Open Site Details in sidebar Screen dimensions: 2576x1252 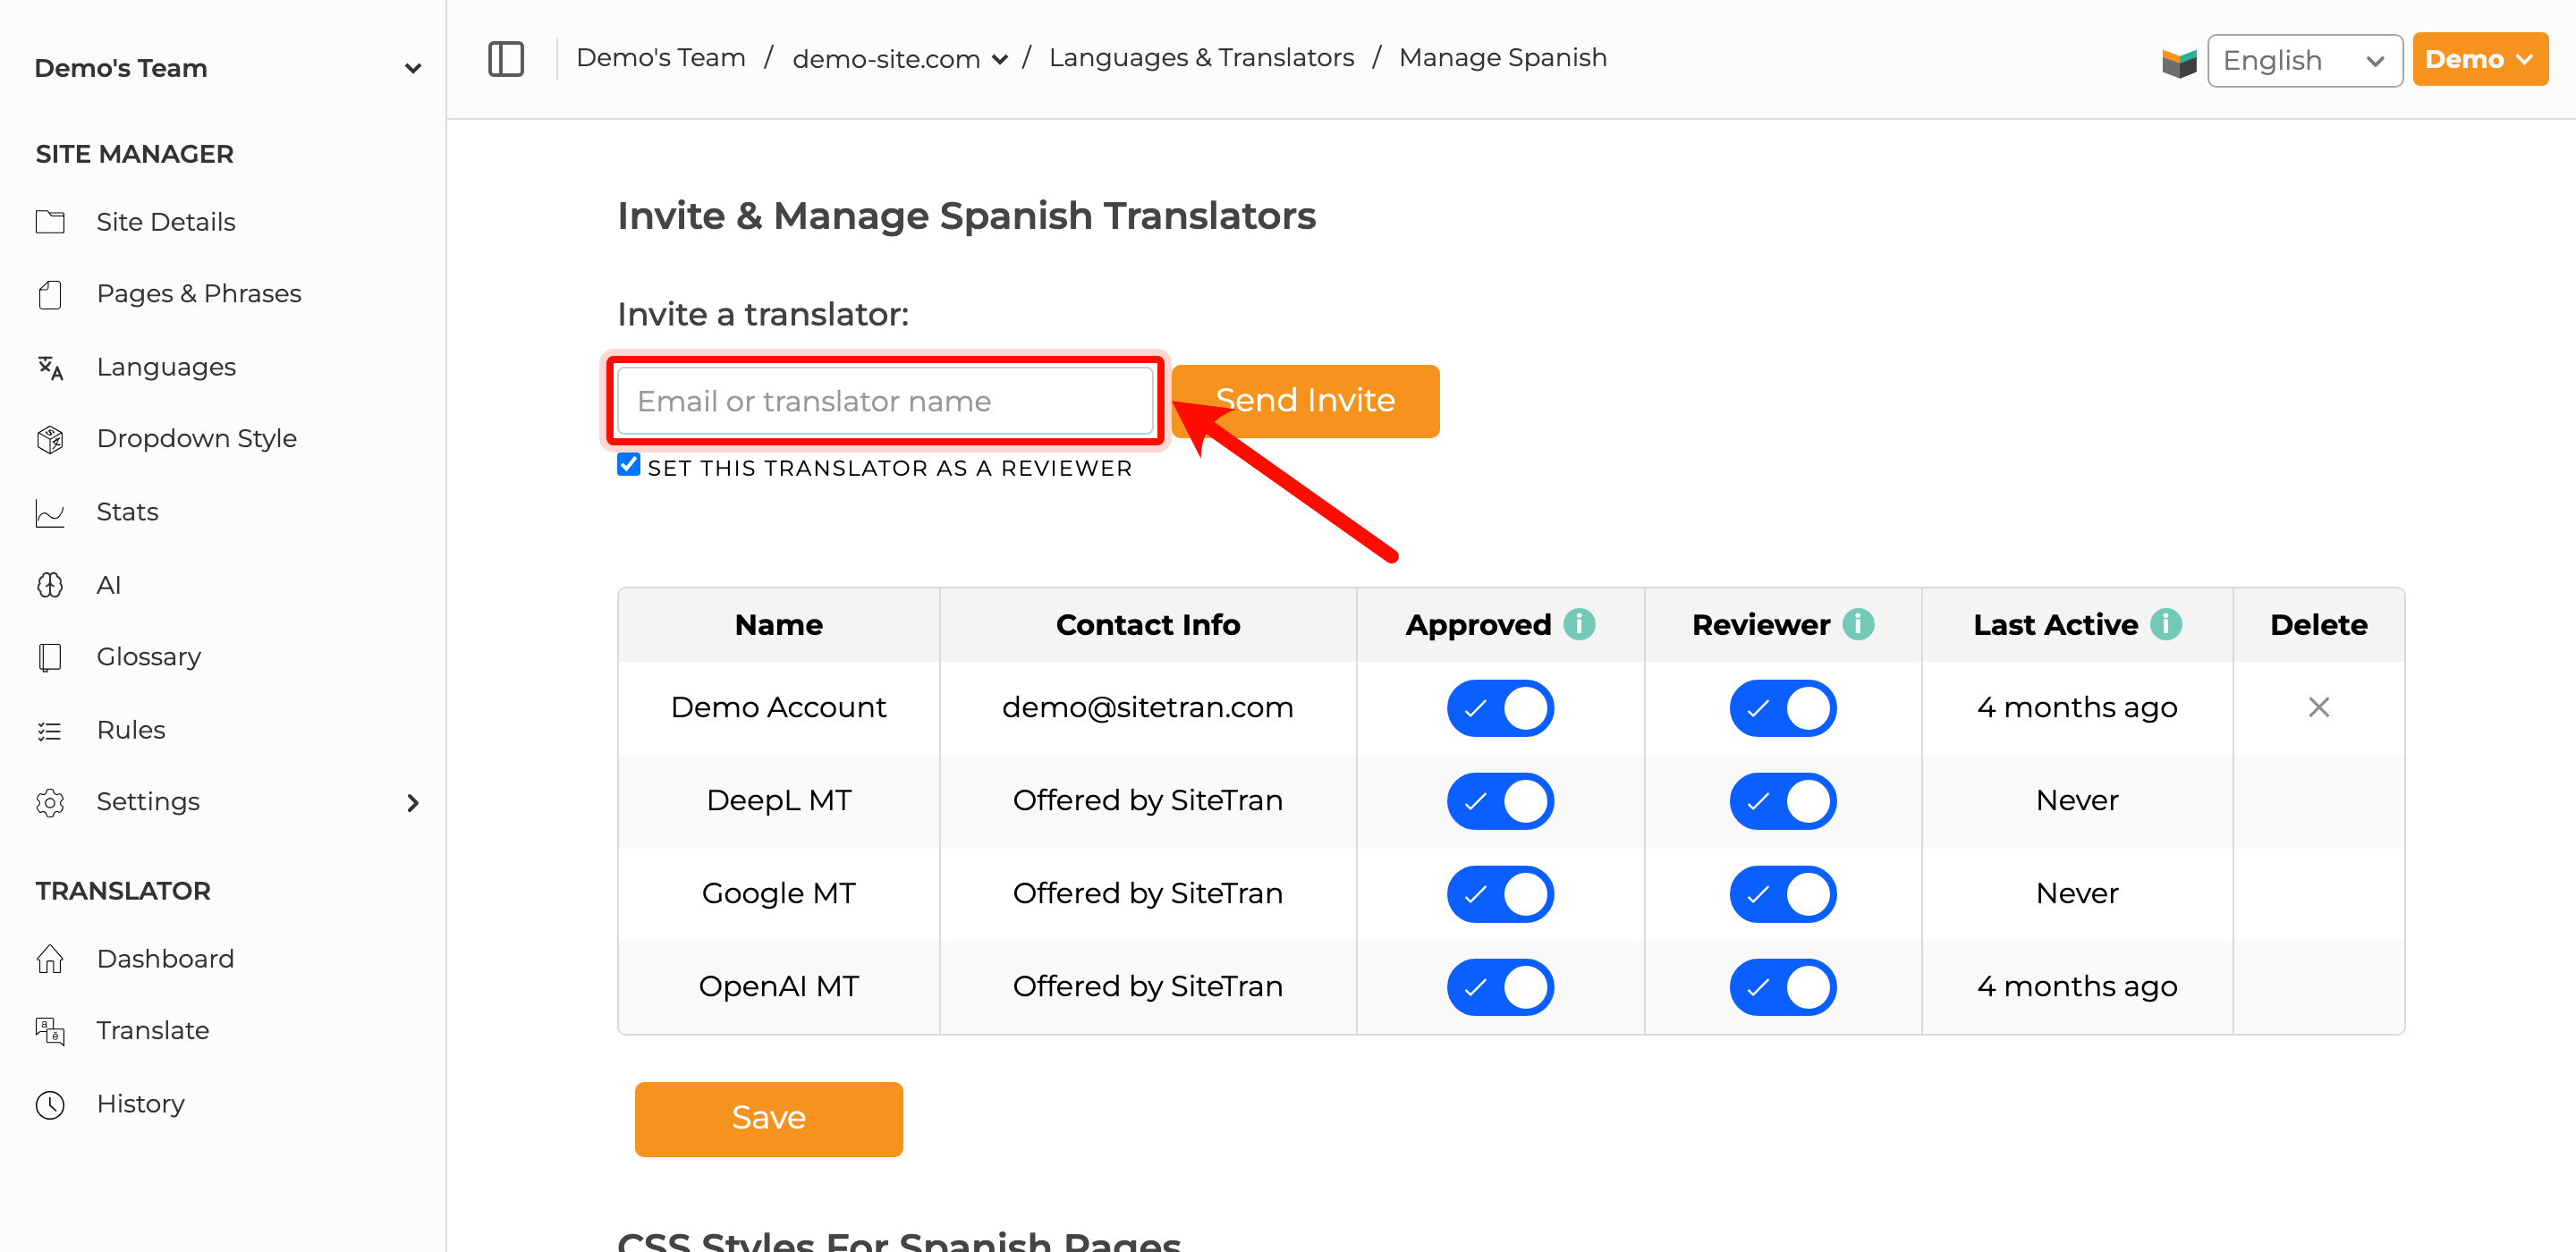click(x=166, y=222)
